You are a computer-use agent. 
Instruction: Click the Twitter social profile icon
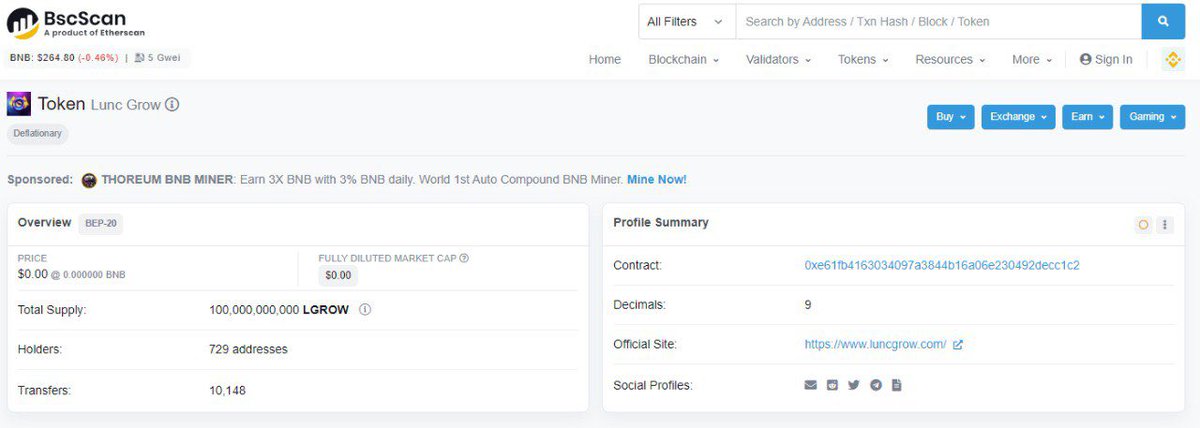854,385
